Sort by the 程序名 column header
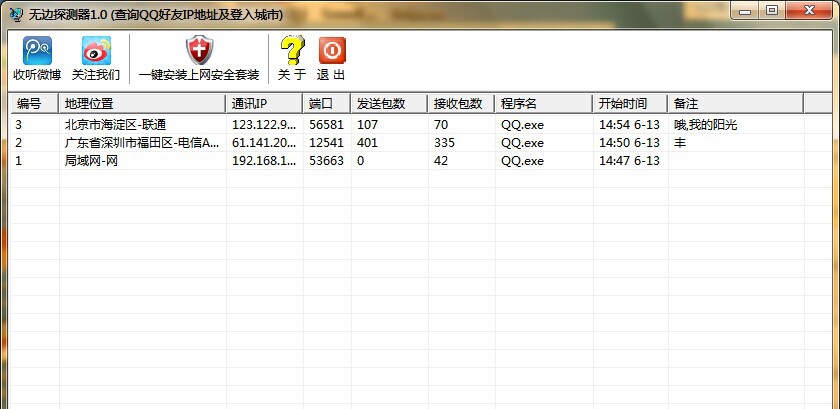 point(543,103)
